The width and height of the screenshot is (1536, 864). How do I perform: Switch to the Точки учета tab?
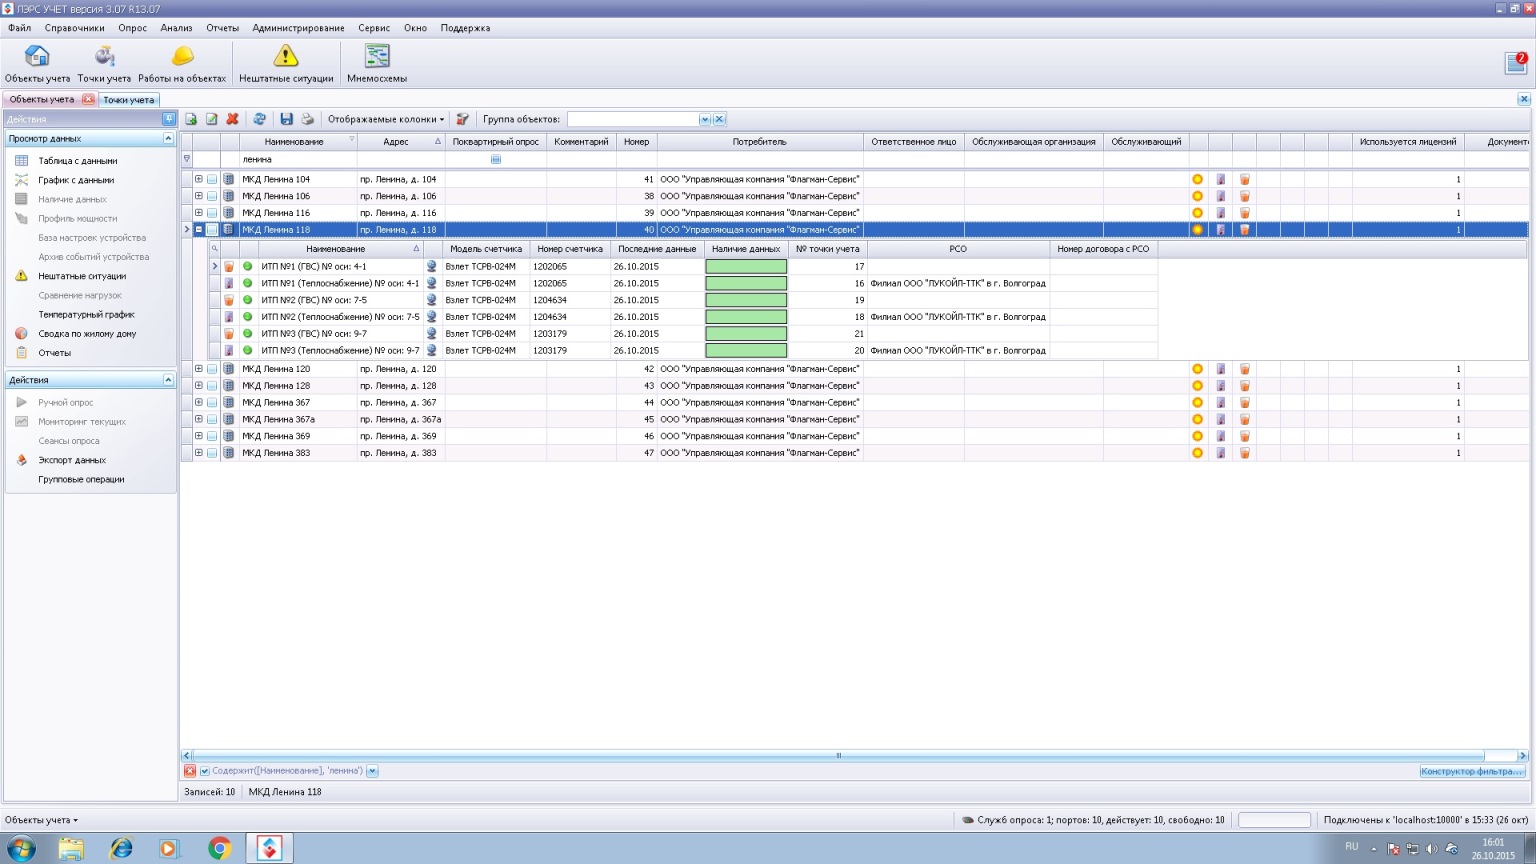pyautogui.click(x=129, y=100)
